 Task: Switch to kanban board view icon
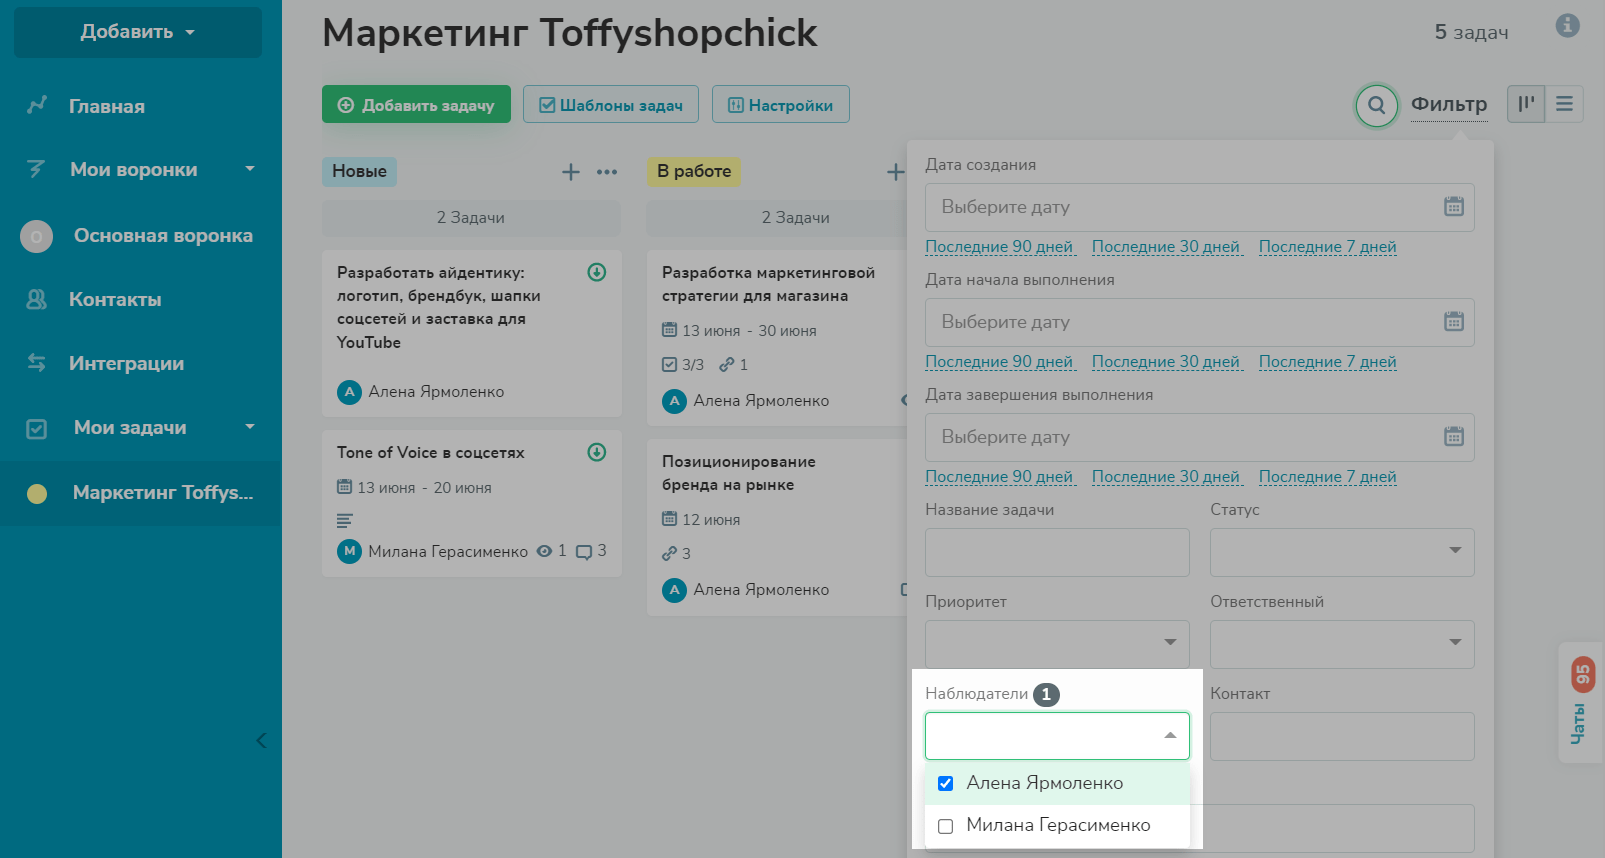[1526, 104]
